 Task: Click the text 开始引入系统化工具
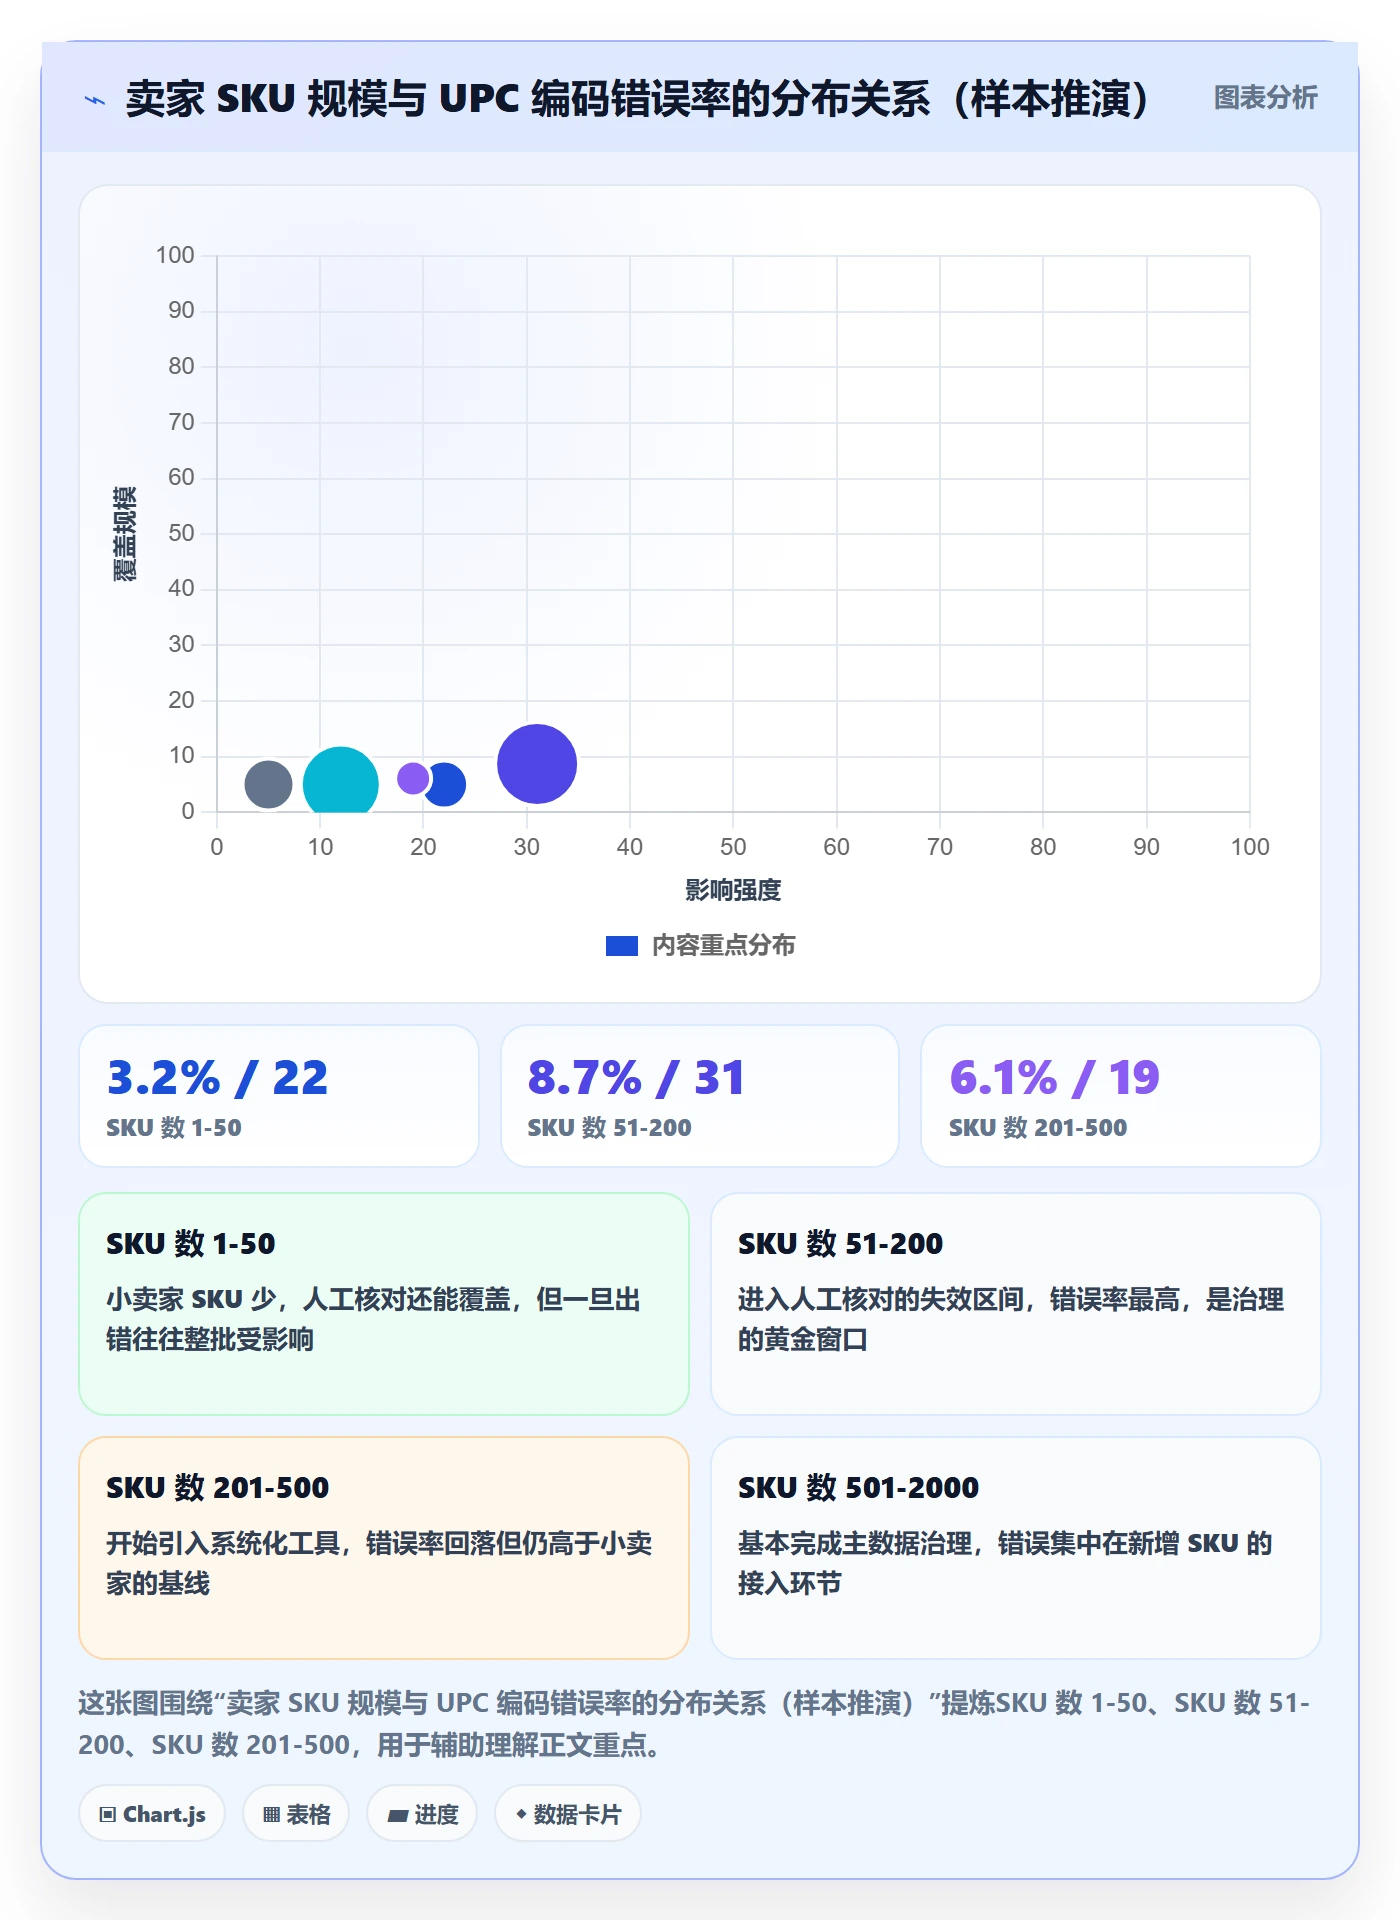pyautogui.click(x=223, y=1544)
